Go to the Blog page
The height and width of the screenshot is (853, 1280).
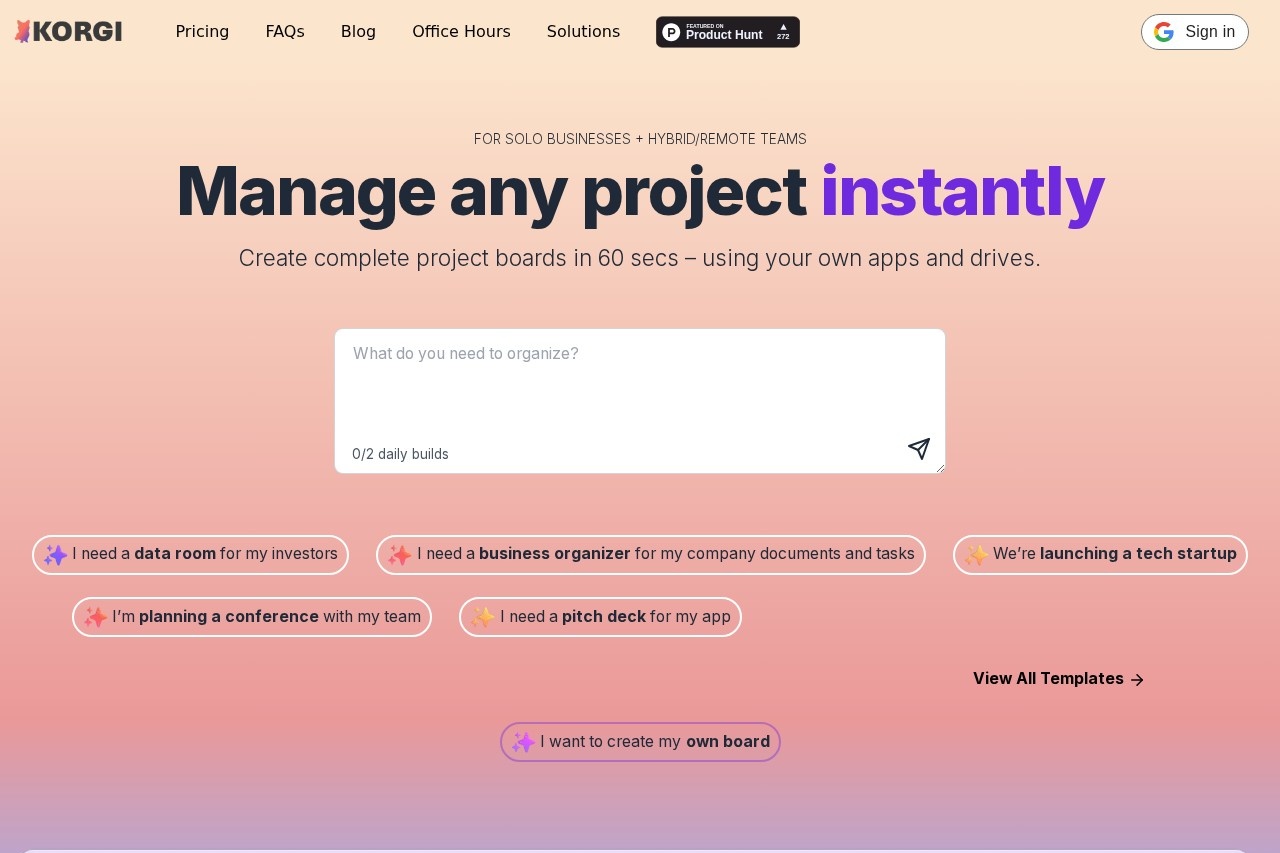[358, 32]
